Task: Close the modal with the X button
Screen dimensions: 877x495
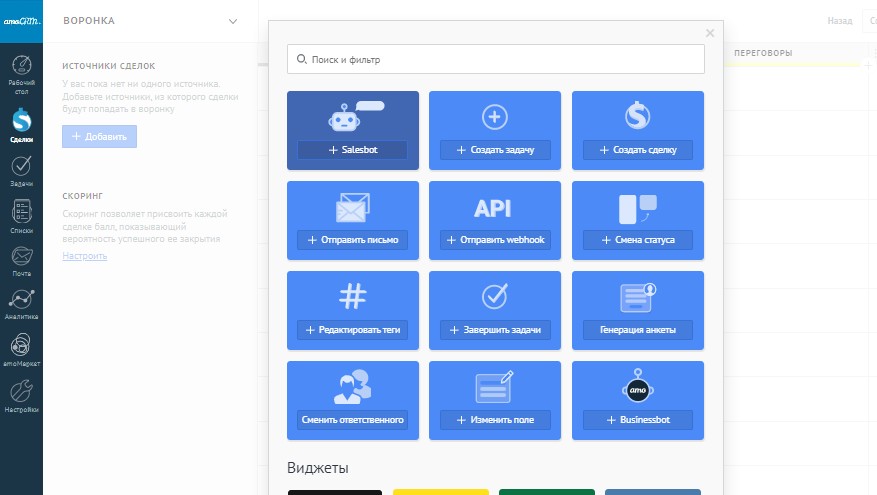Action: (x=710, y=33)
